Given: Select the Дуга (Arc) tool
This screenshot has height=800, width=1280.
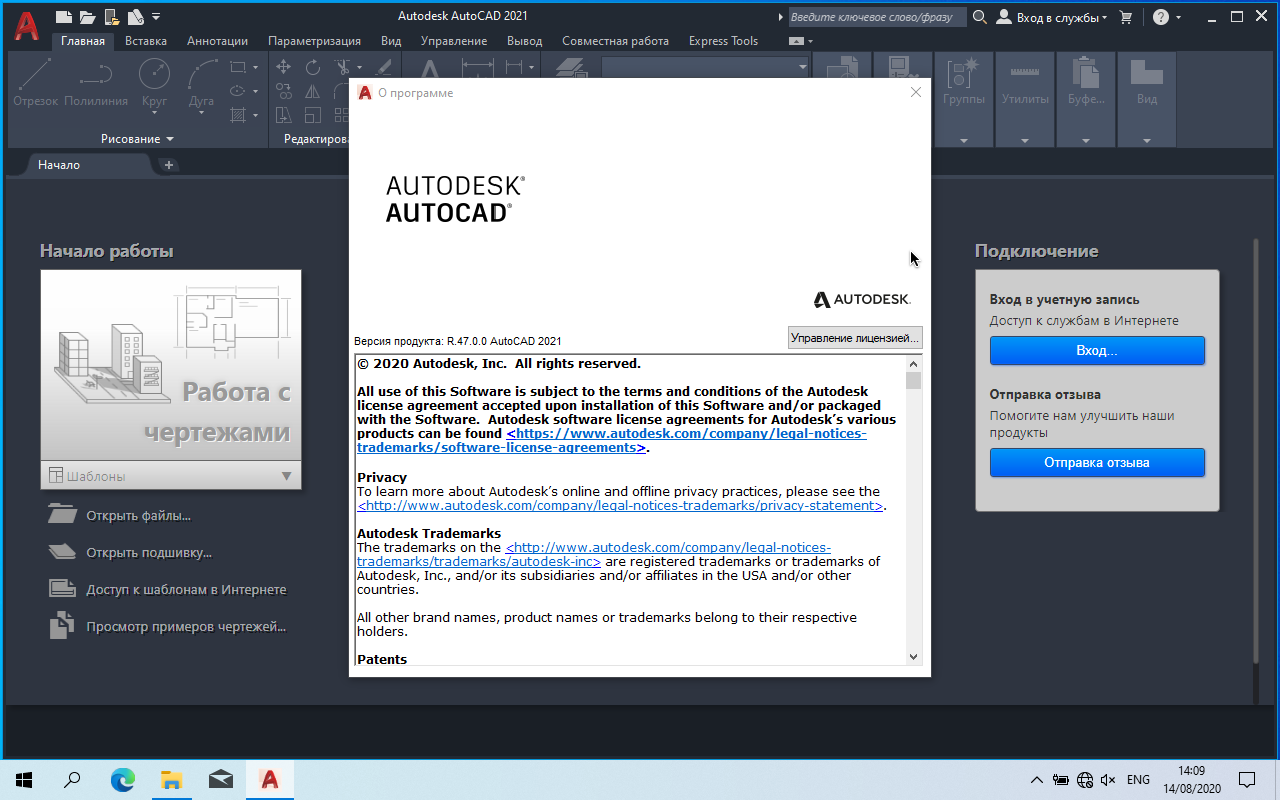Looking at the screenshot, I should tap(202, 84).
